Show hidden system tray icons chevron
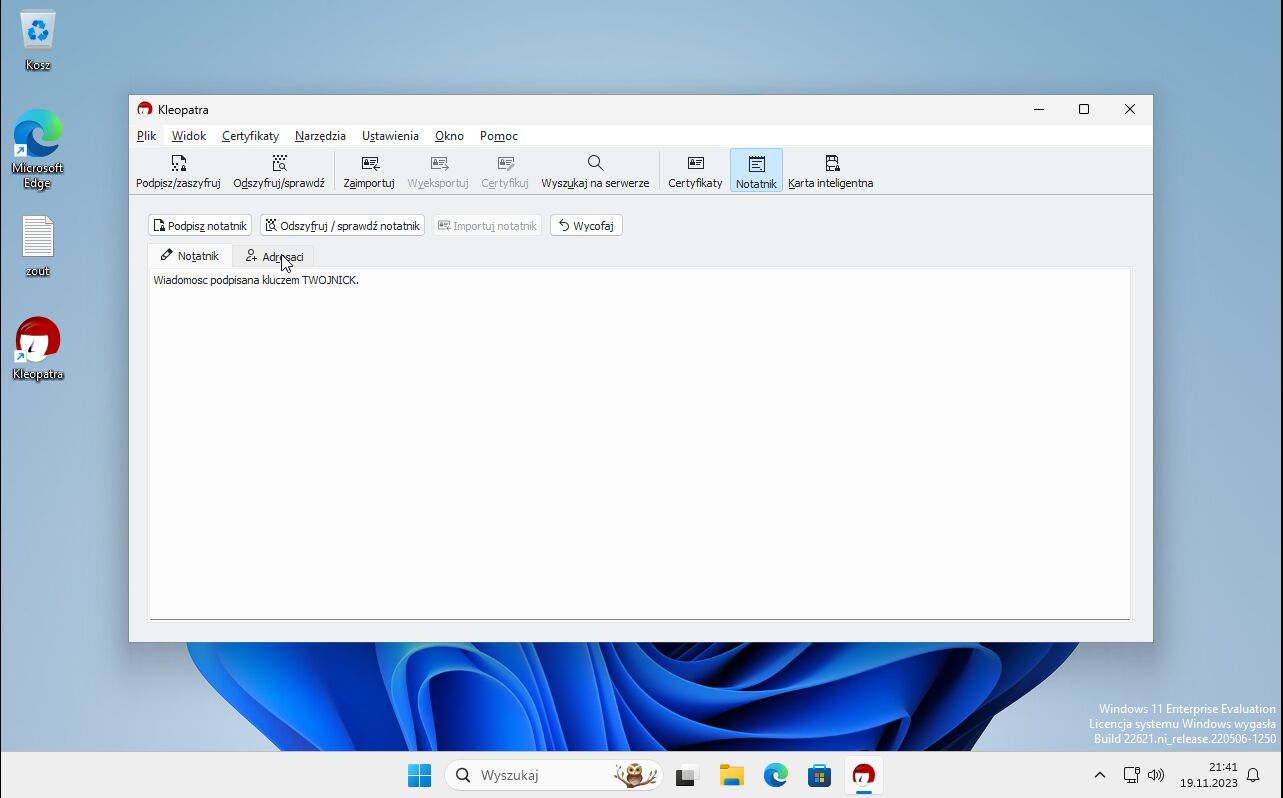 1099,775
